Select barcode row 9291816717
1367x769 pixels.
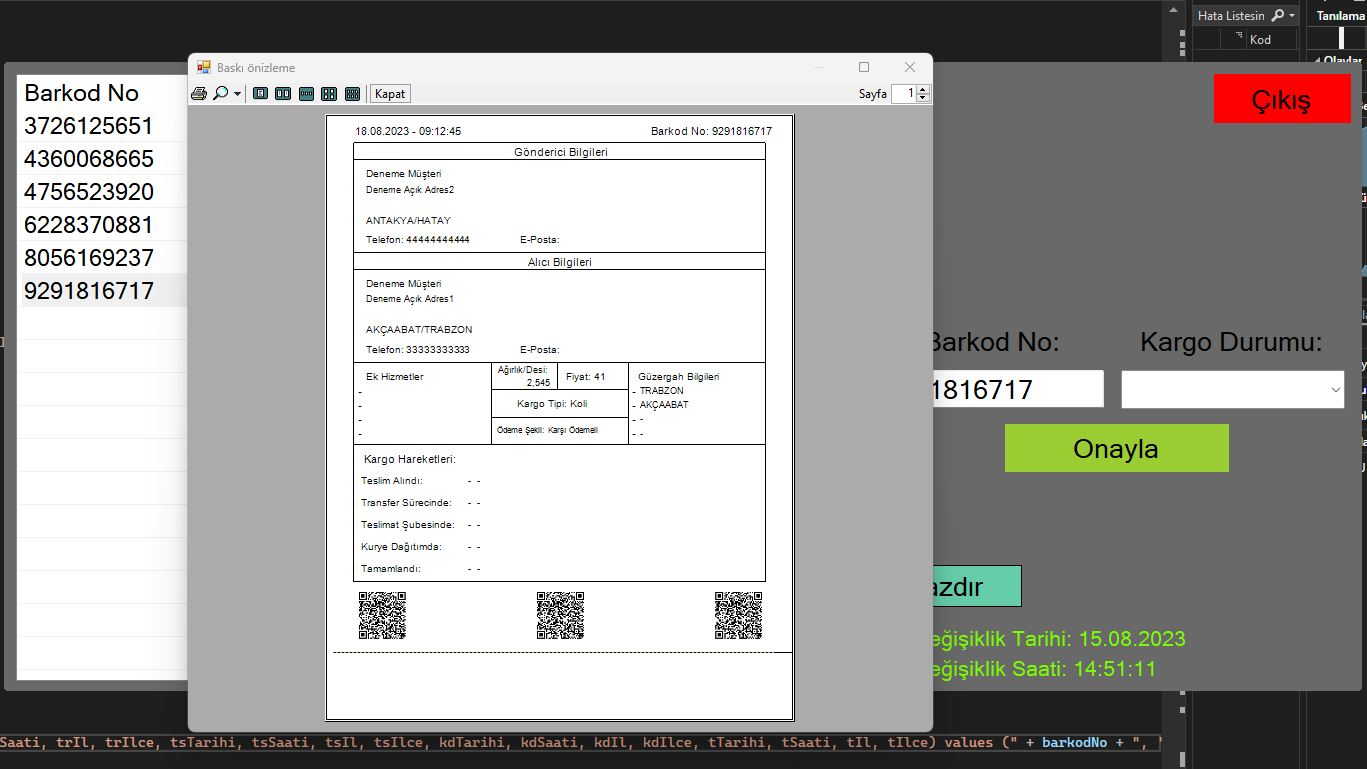88,289
